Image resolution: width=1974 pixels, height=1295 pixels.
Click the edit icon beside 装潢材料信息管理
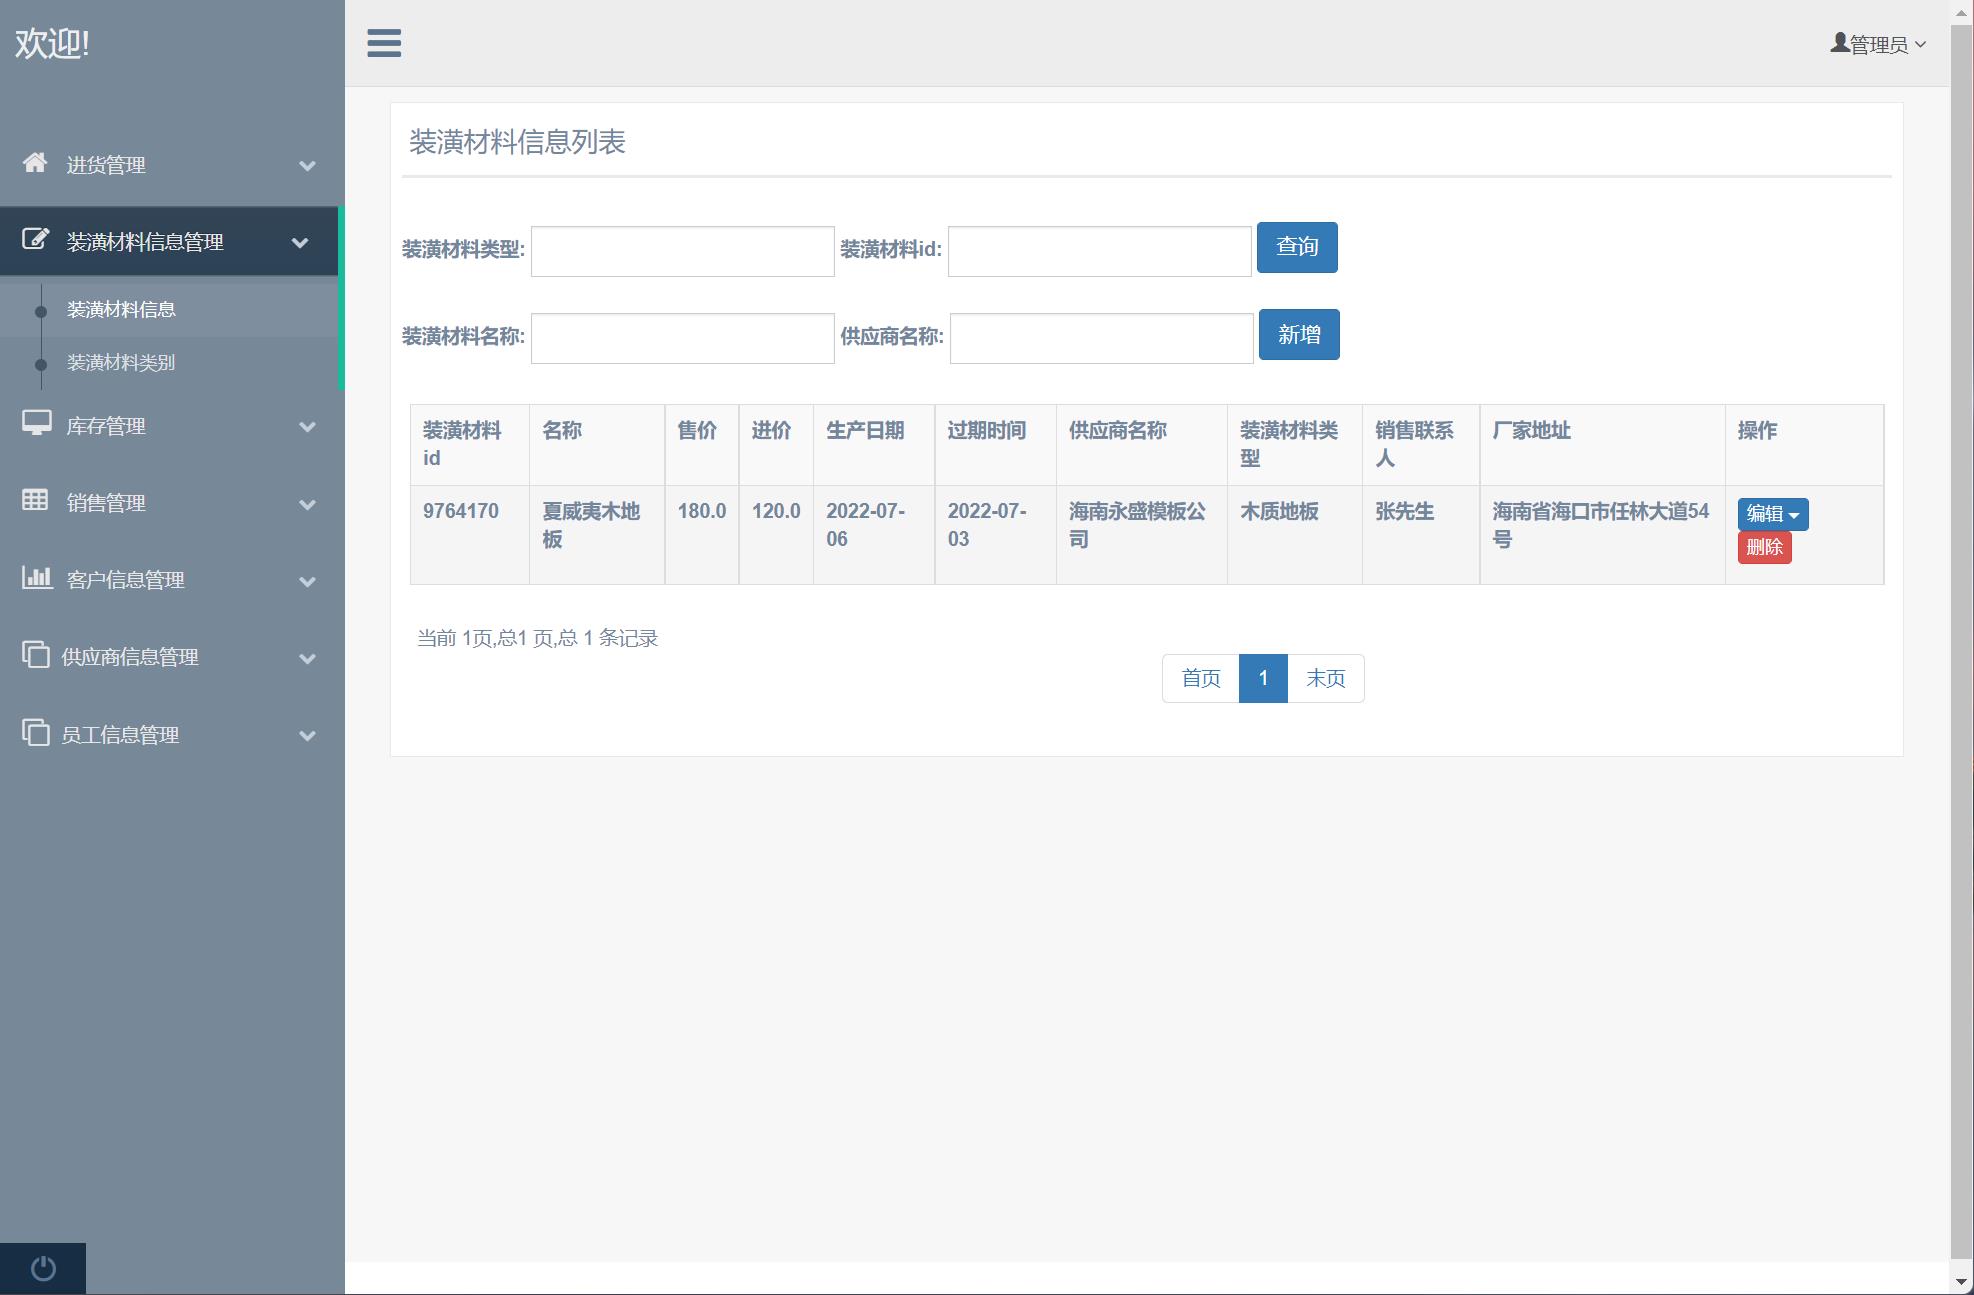coord(35,240)
